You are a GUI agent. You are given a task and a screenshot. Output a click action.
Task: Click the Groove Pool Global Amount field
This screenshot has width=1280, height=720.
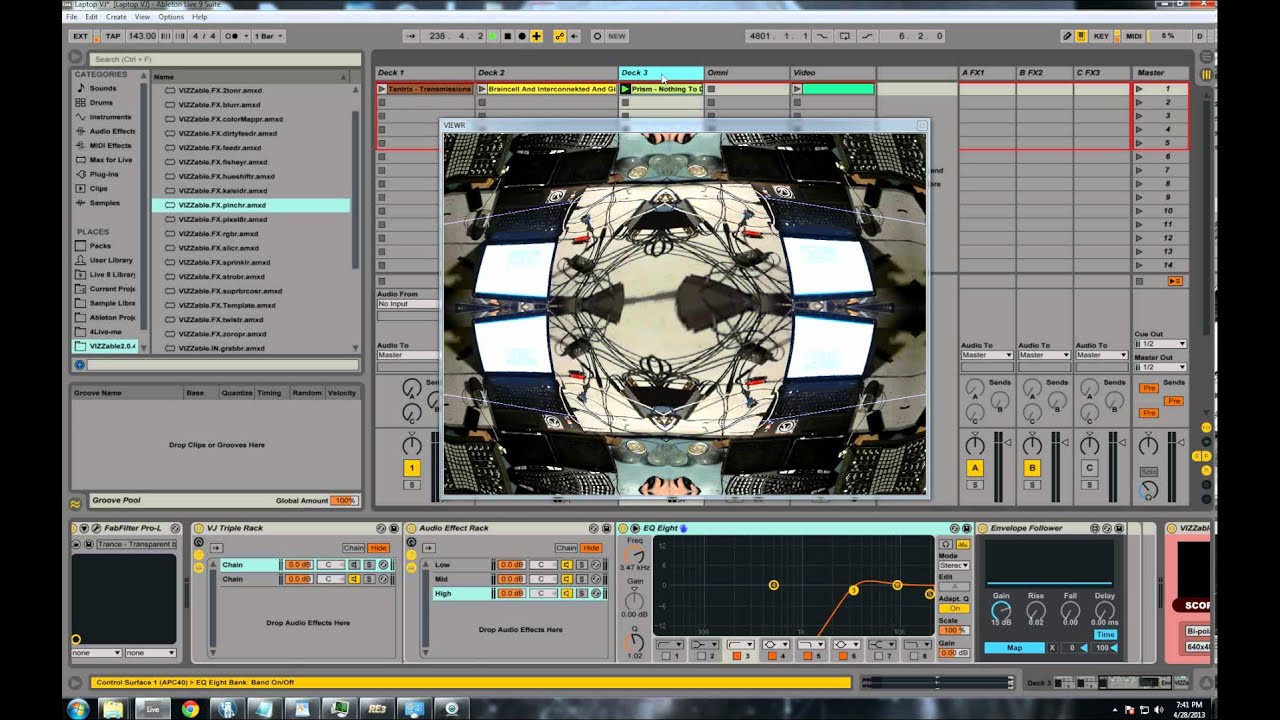coord(344,500)
